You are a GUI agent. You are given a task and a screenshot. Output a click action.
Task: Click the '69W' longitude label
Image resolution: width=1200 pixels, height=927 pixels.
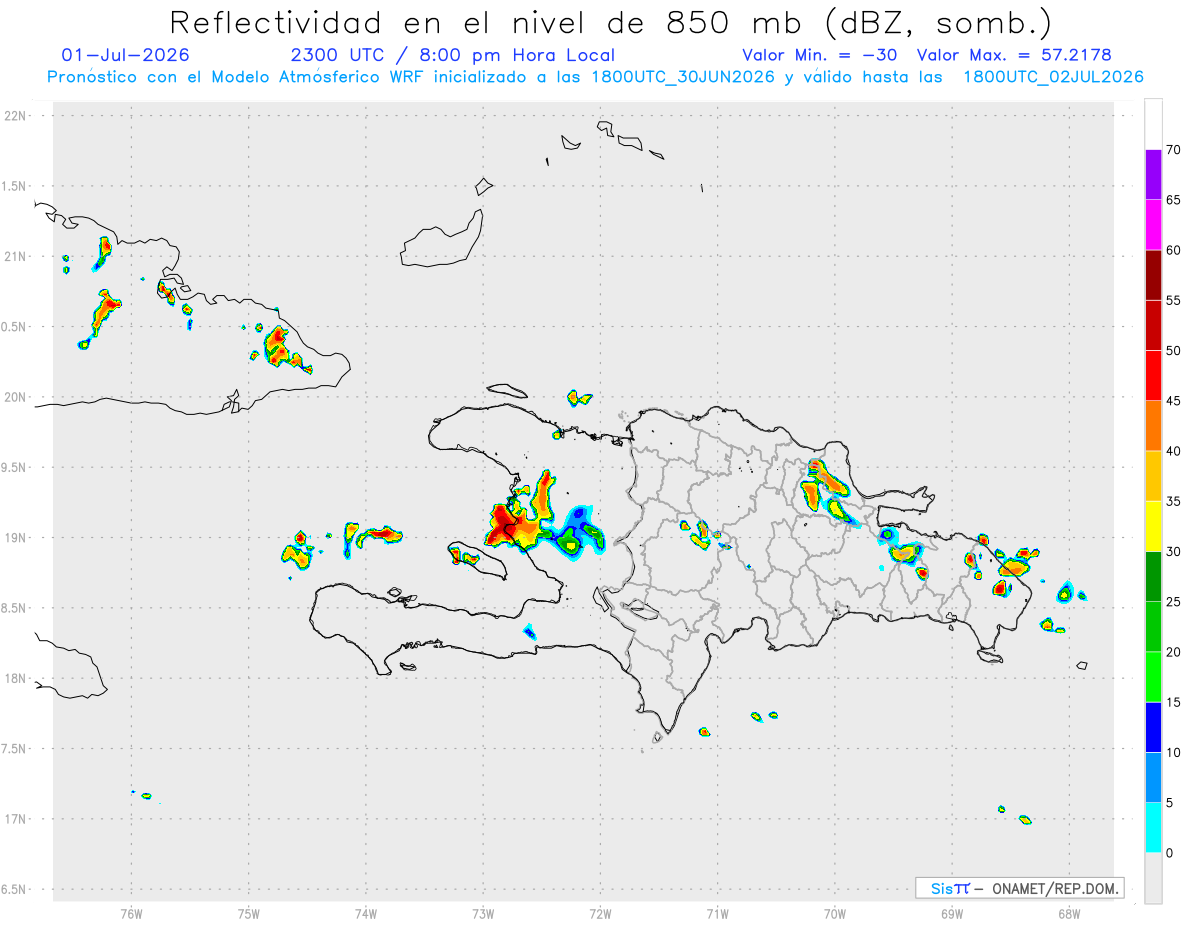[952, 913]
